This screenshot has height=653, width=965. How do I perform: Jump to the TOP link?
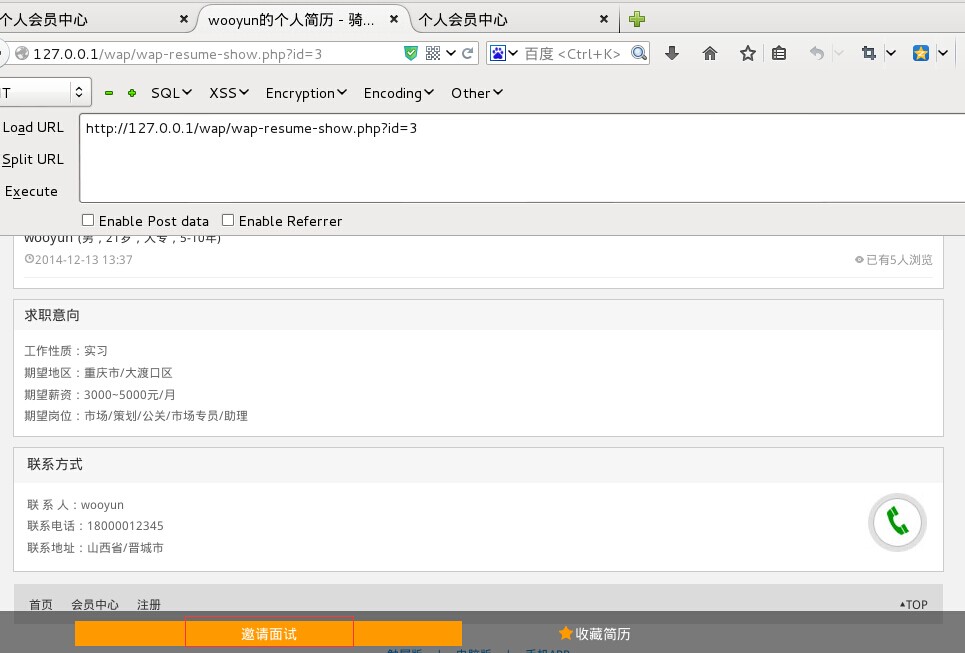point(913,604)
